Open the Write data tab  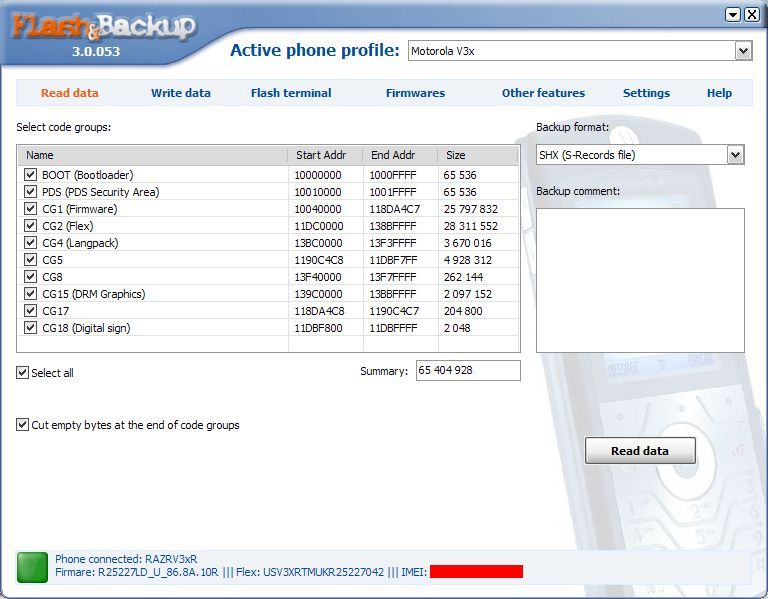pyautogui.click(x=181, y=93)
